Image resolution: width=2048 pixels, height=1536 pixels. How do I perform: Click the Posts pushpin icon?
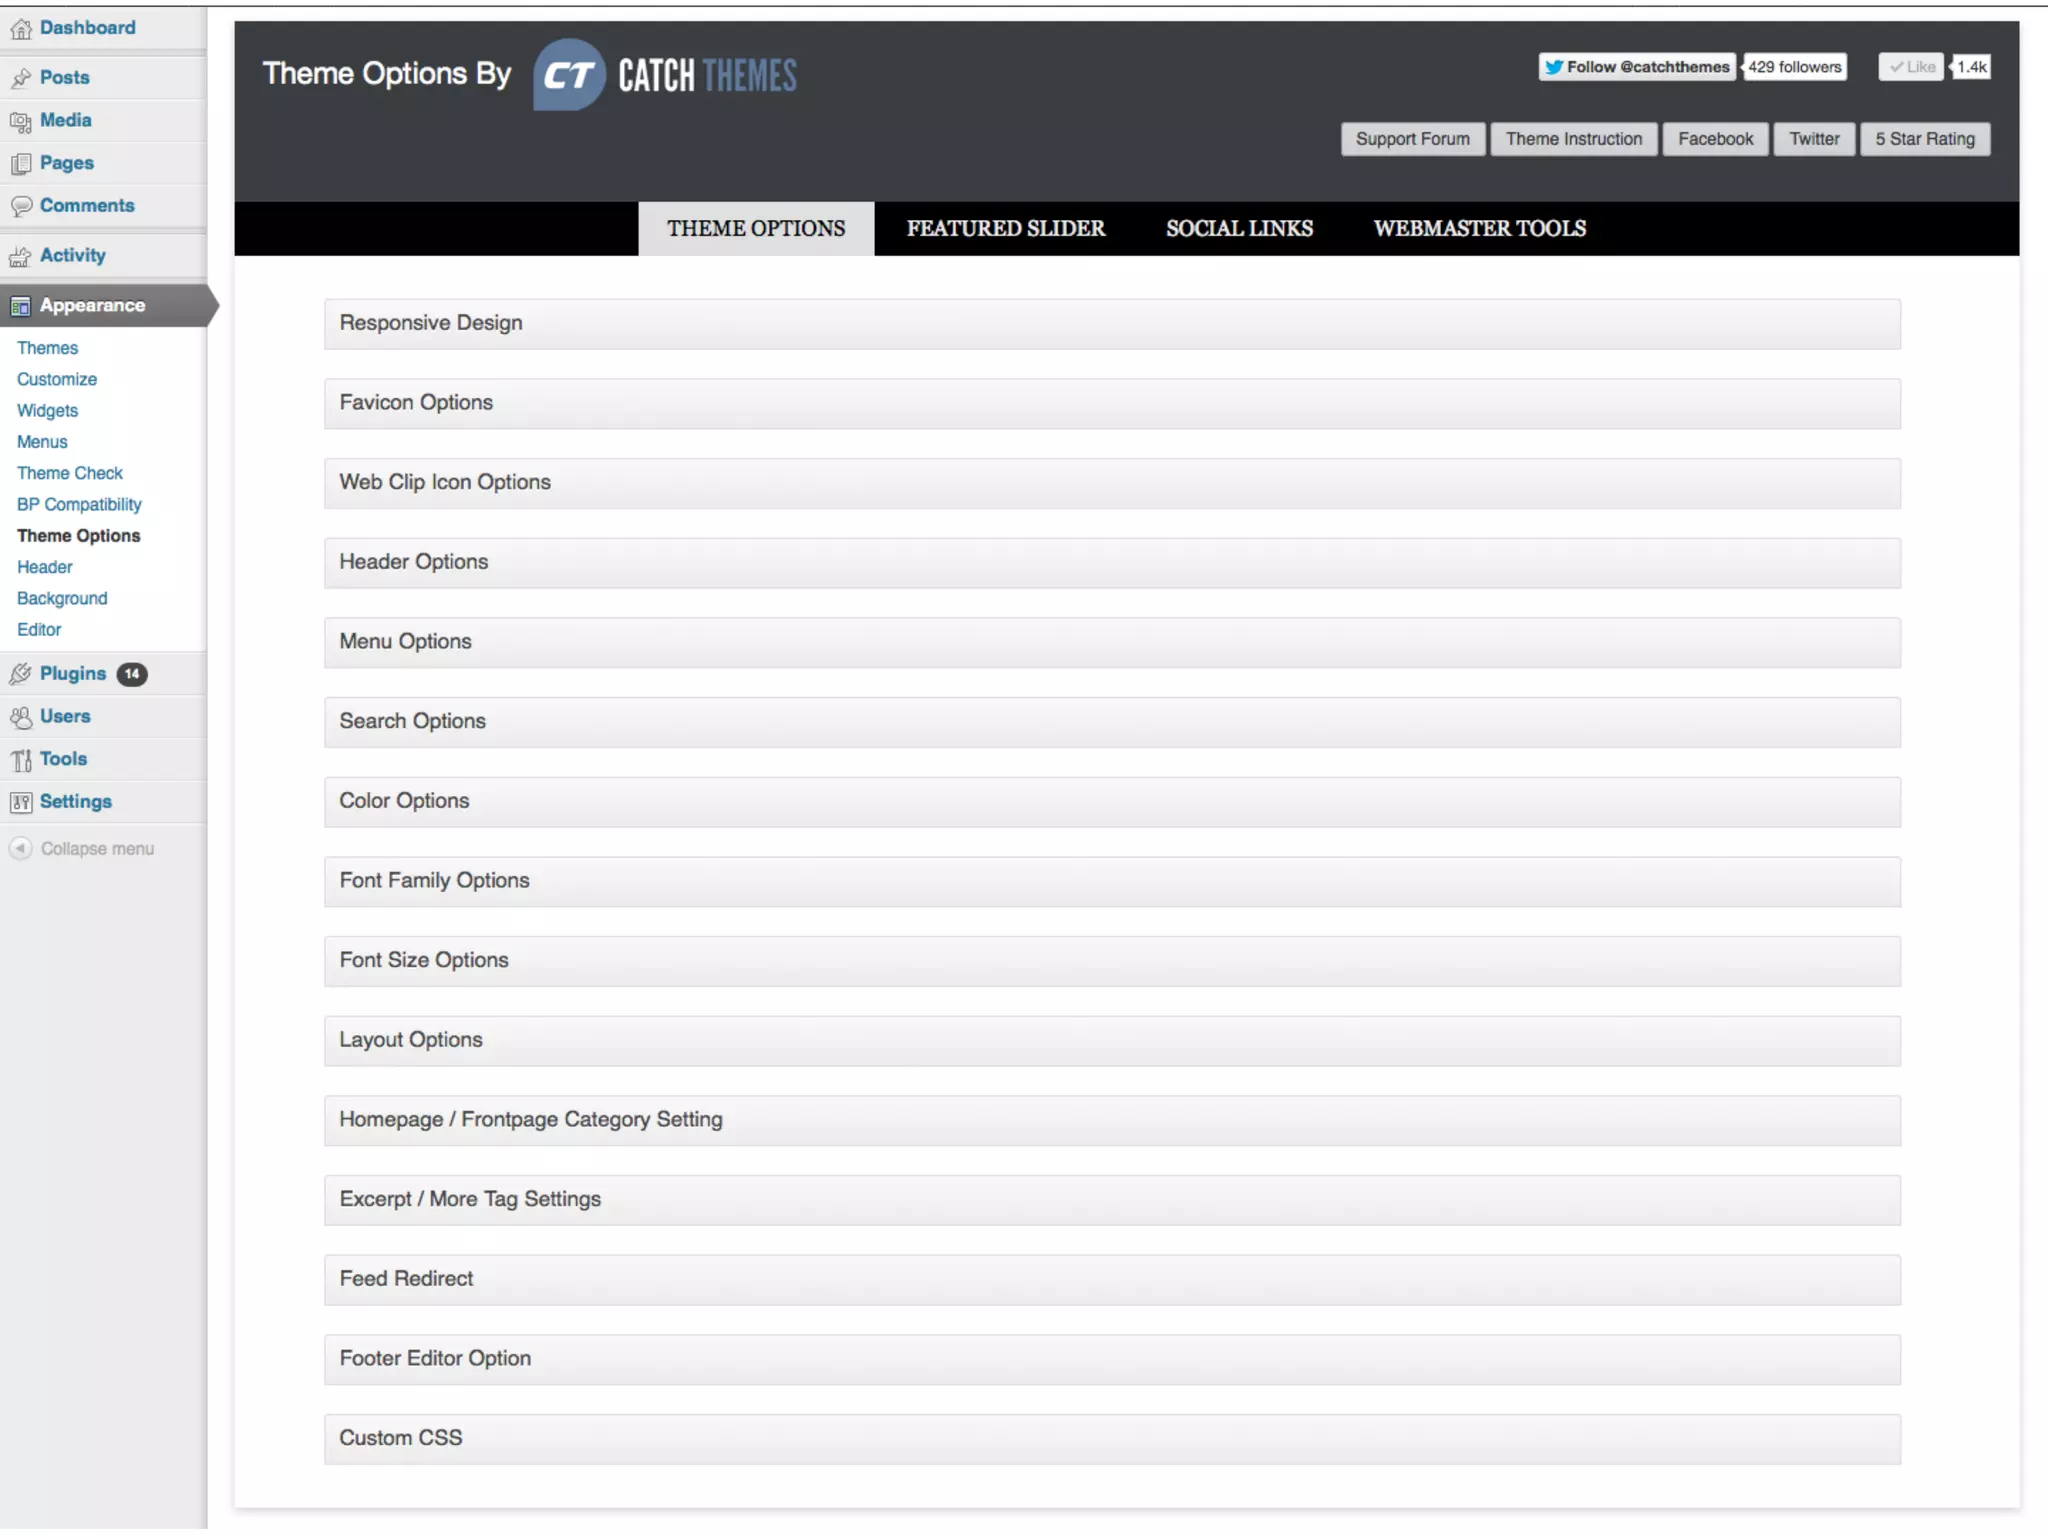pyautogui.click(x=20, y=78)
